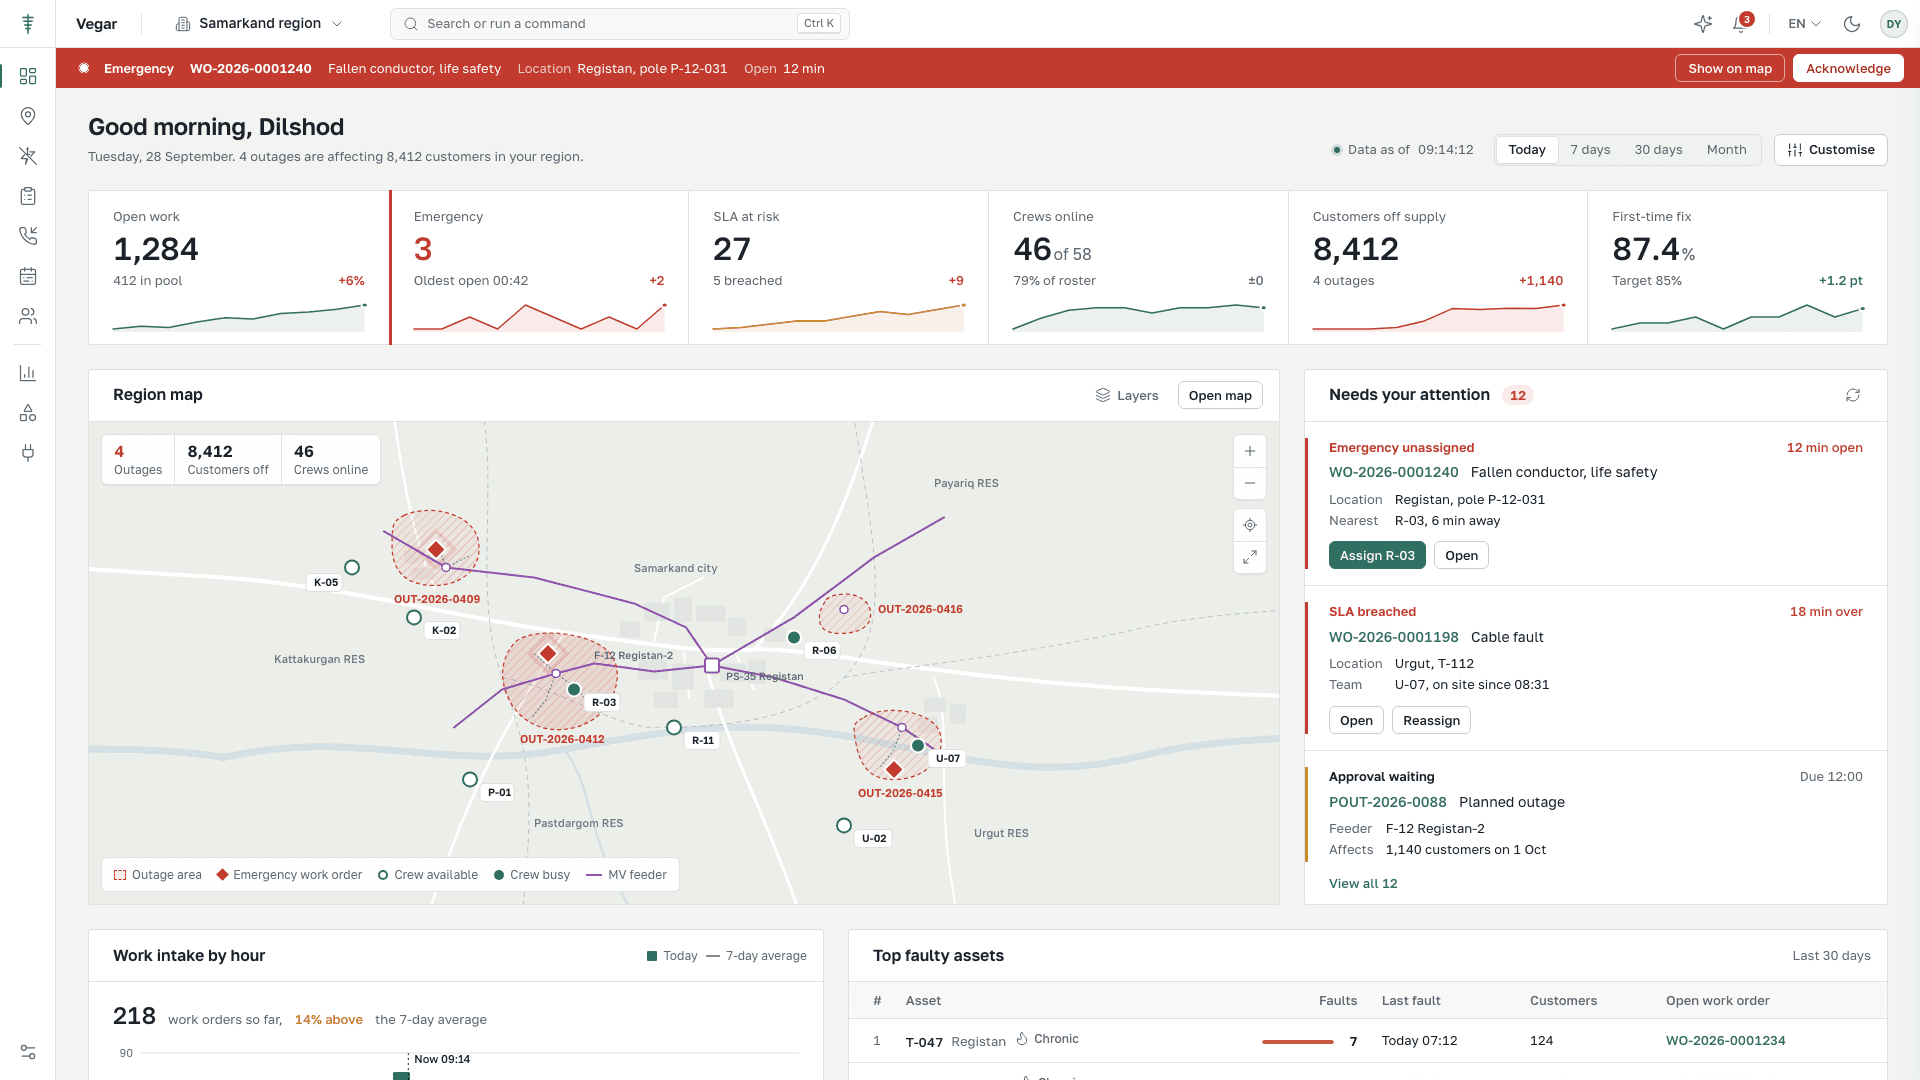This screenshot has height=1080, width=1920.
Task: Open the clipboard work orders sidebar icon
Action: click(x=28, y=196)
